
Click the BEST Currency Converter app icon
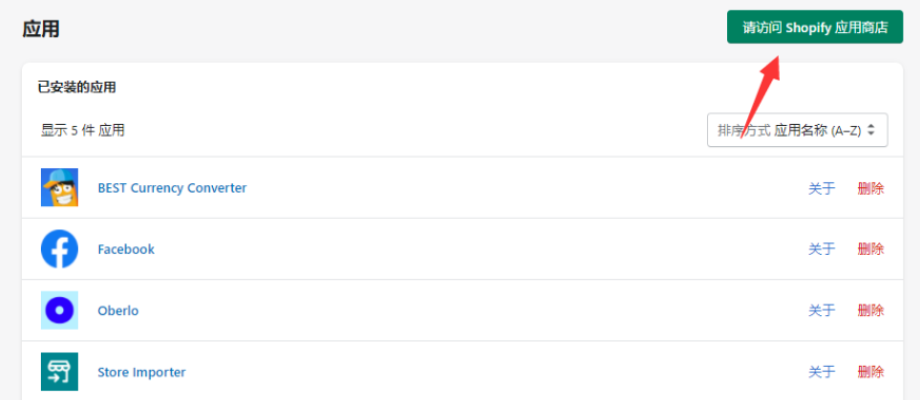coord(59,188)
